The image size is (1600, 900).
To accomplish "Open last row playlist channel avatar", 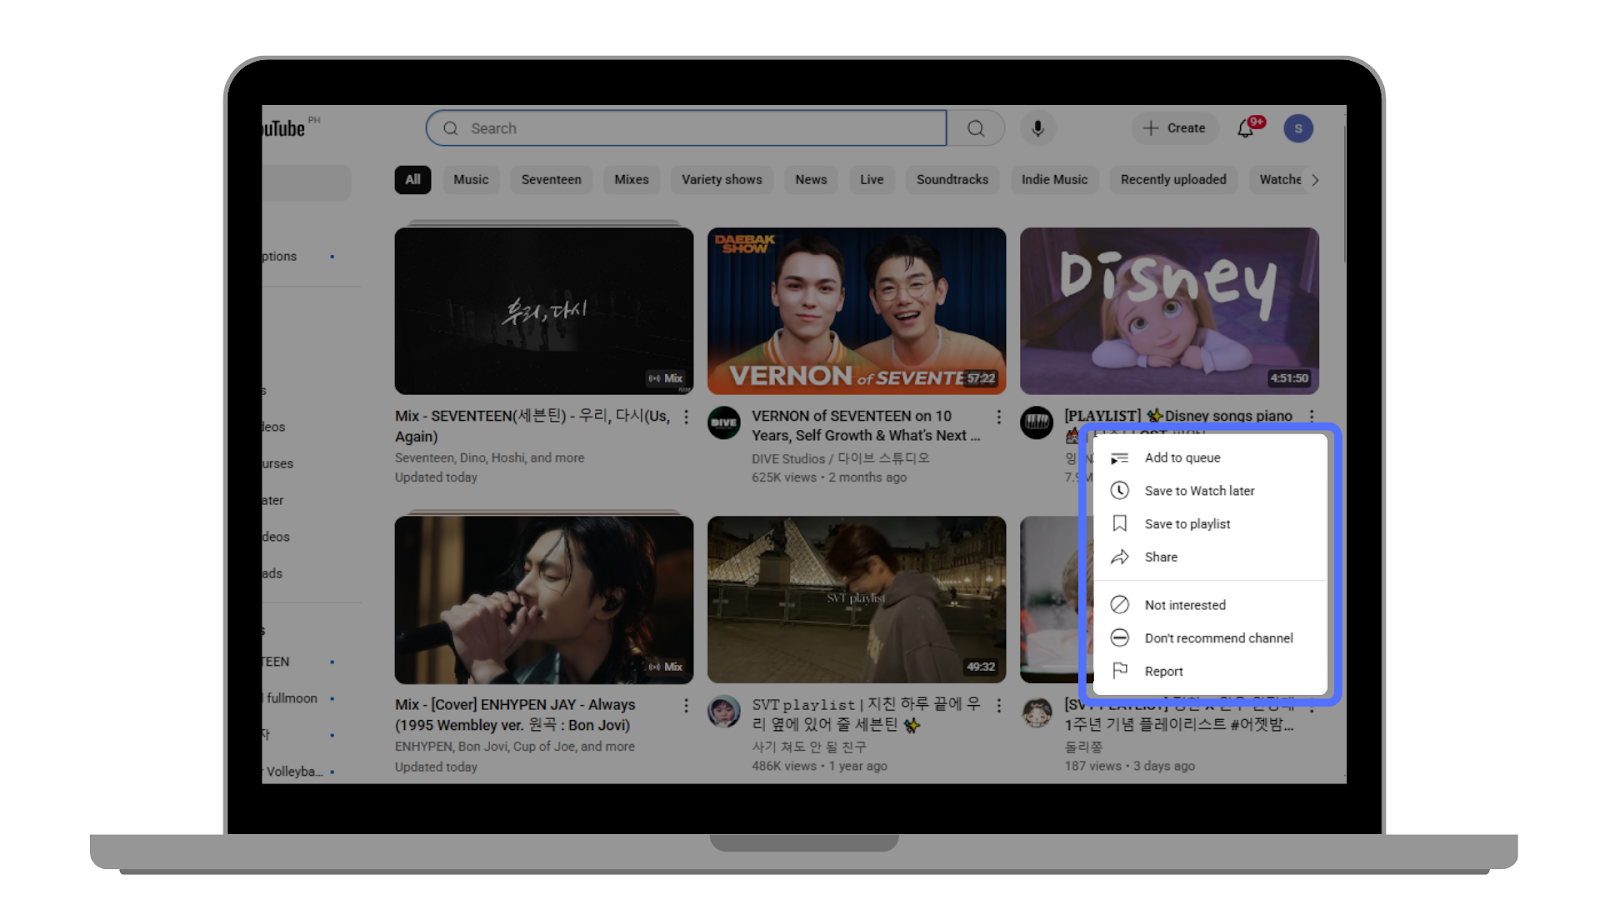I will 1036,712.
